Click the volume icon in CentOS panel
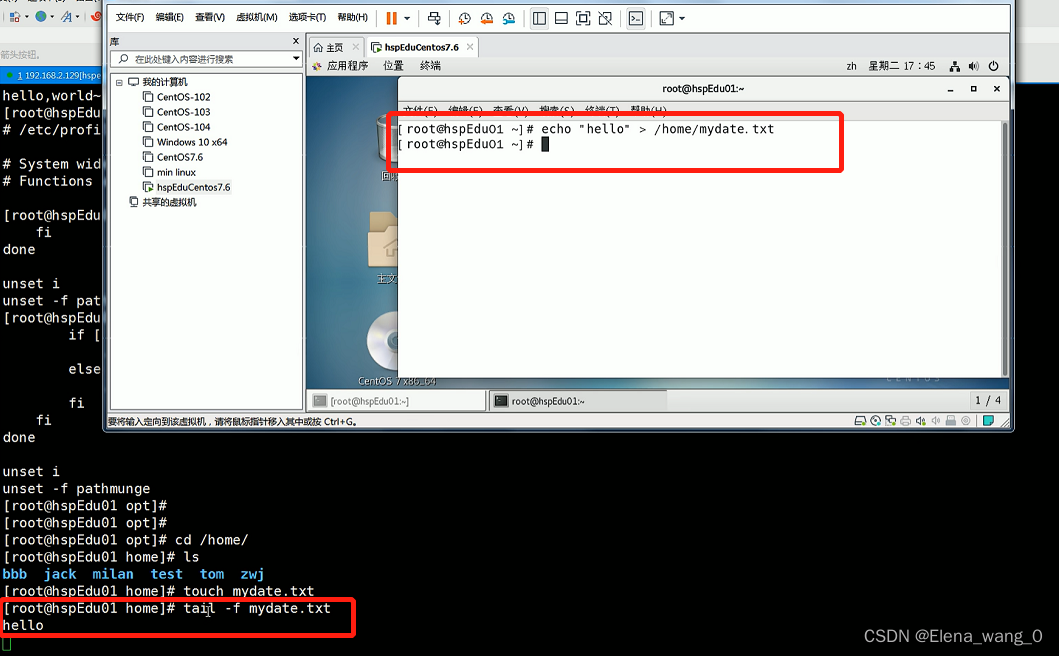The height and width of the screenshot is (656, 1059). [x=973, y=66]
